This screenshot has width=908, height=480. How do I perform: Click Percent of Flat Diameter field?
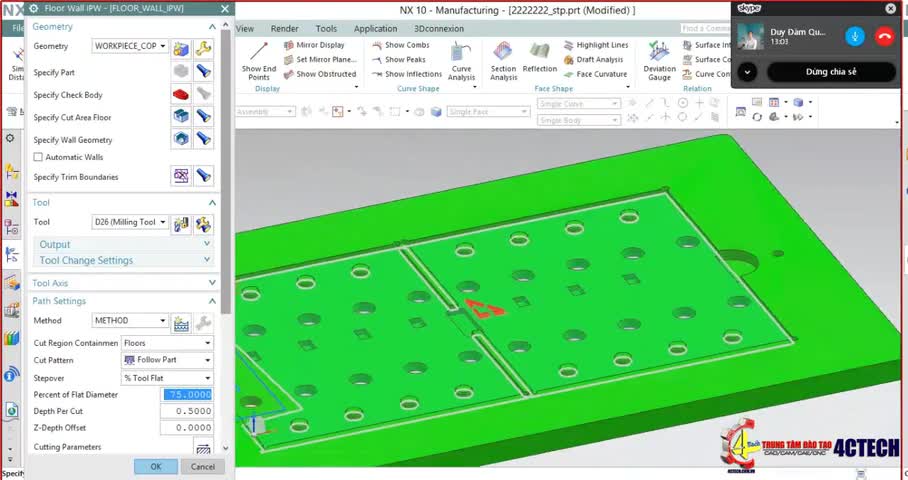coord(186,394)
